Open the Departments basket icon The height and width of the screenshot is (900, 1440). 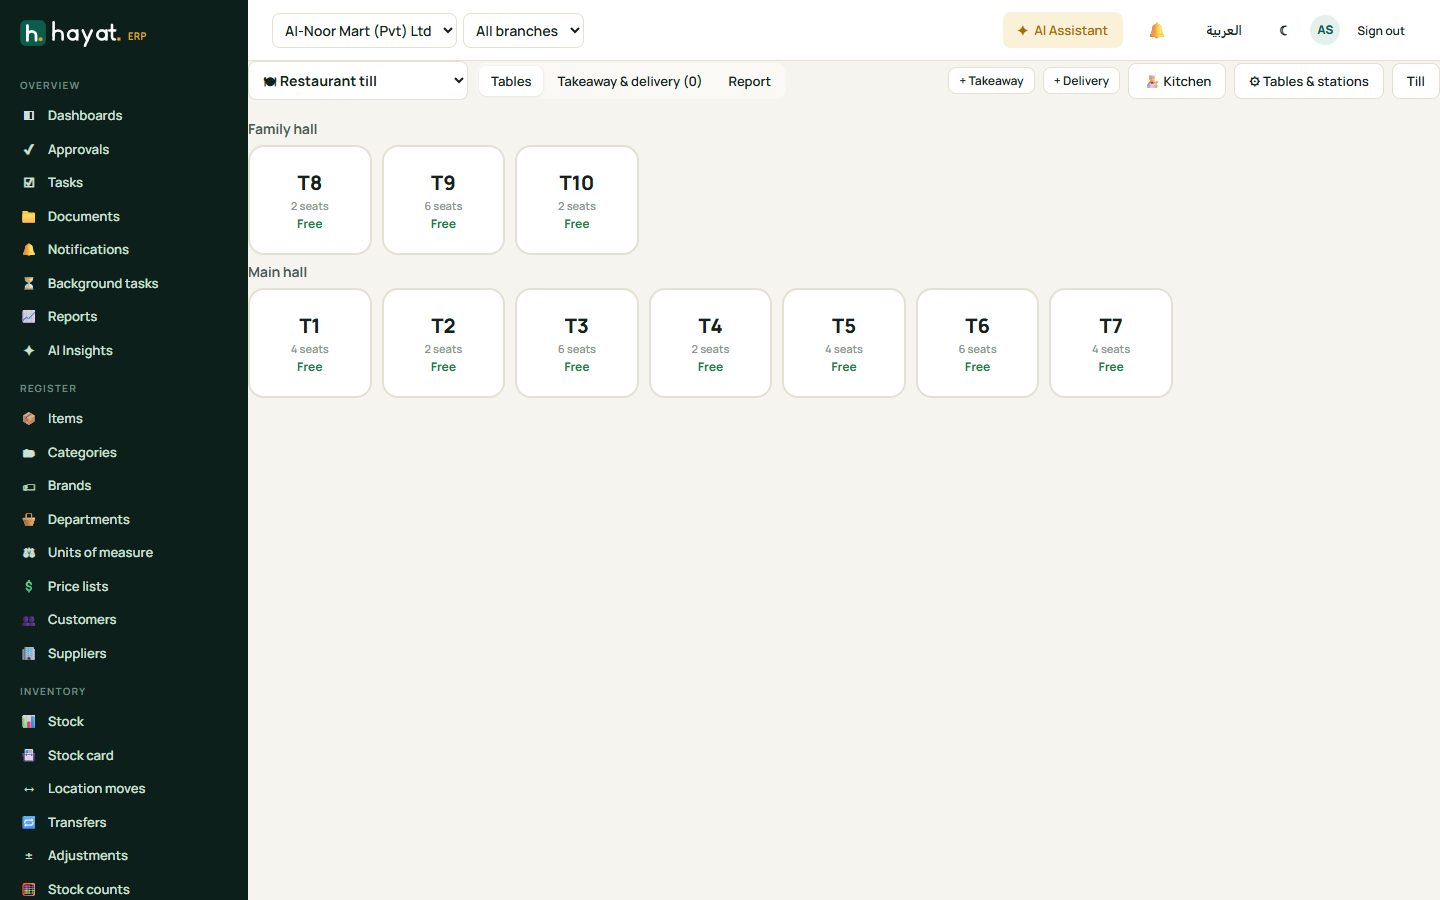(x=29, y=520)
